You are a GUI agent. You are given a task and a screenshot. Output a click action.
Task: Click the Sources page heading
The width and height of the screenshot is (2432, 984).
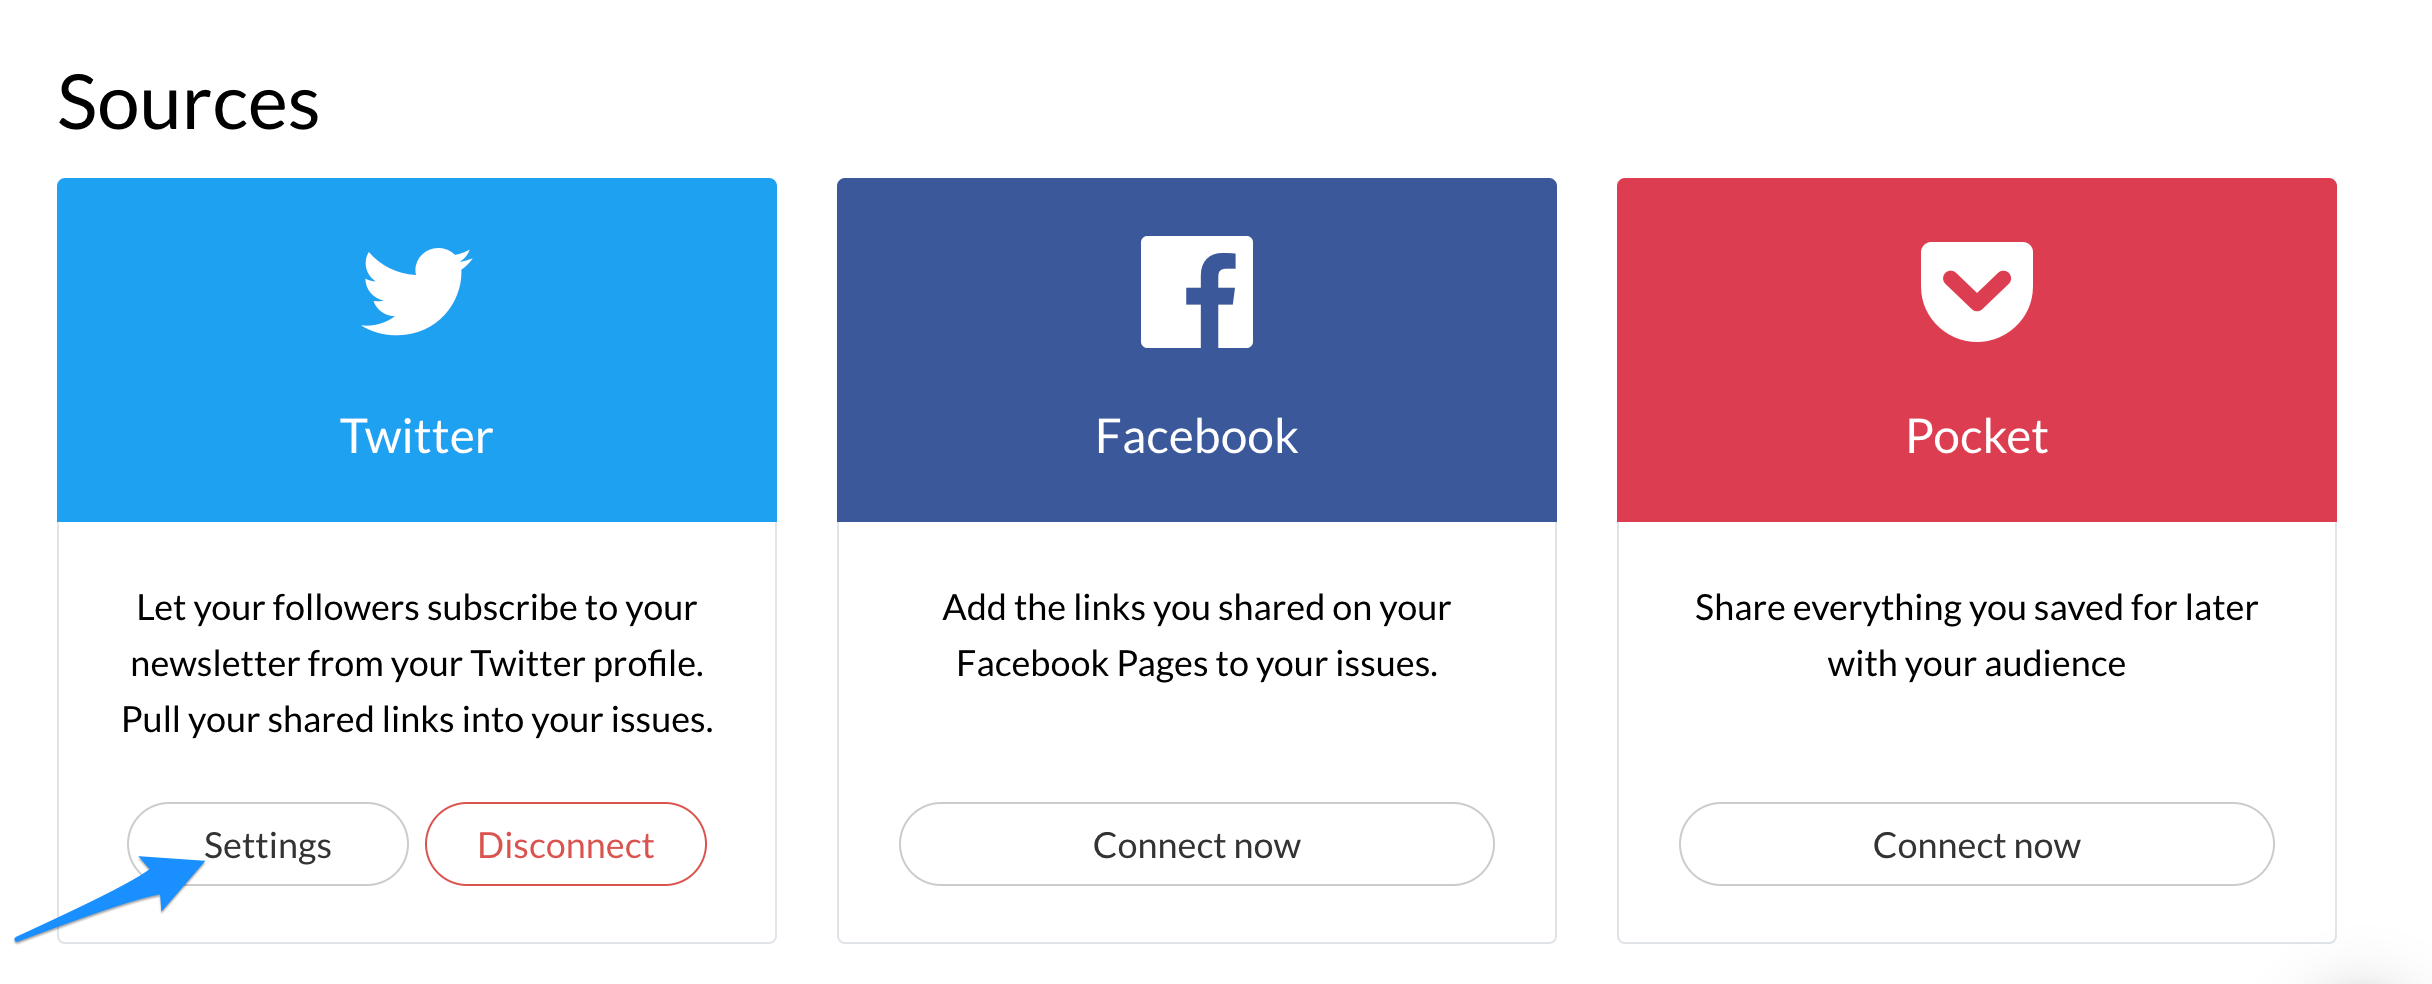[189, 103]
